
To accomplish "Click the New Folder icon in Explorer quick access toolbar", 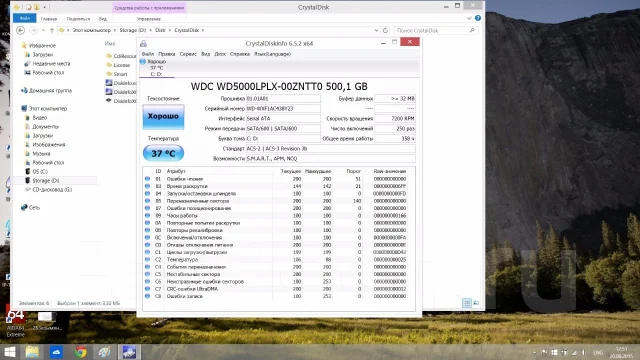I will click(37, 7).
